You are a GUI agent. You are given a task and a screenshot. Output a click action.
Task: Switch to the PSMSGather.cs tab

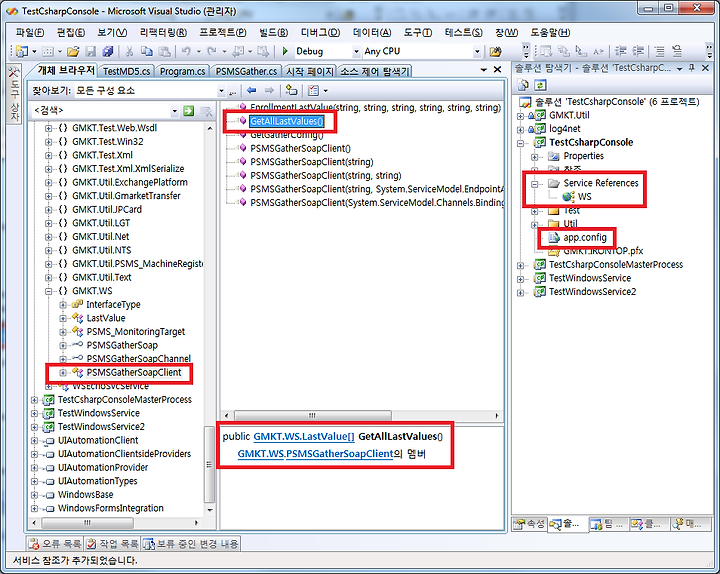pos(246,71)
